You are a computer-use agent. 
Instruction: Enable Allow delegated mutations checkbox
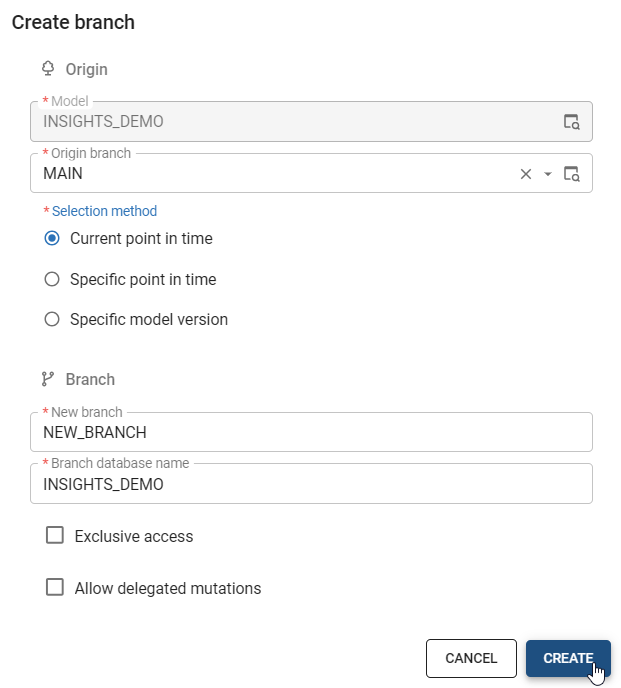click(x=55, y=588)
